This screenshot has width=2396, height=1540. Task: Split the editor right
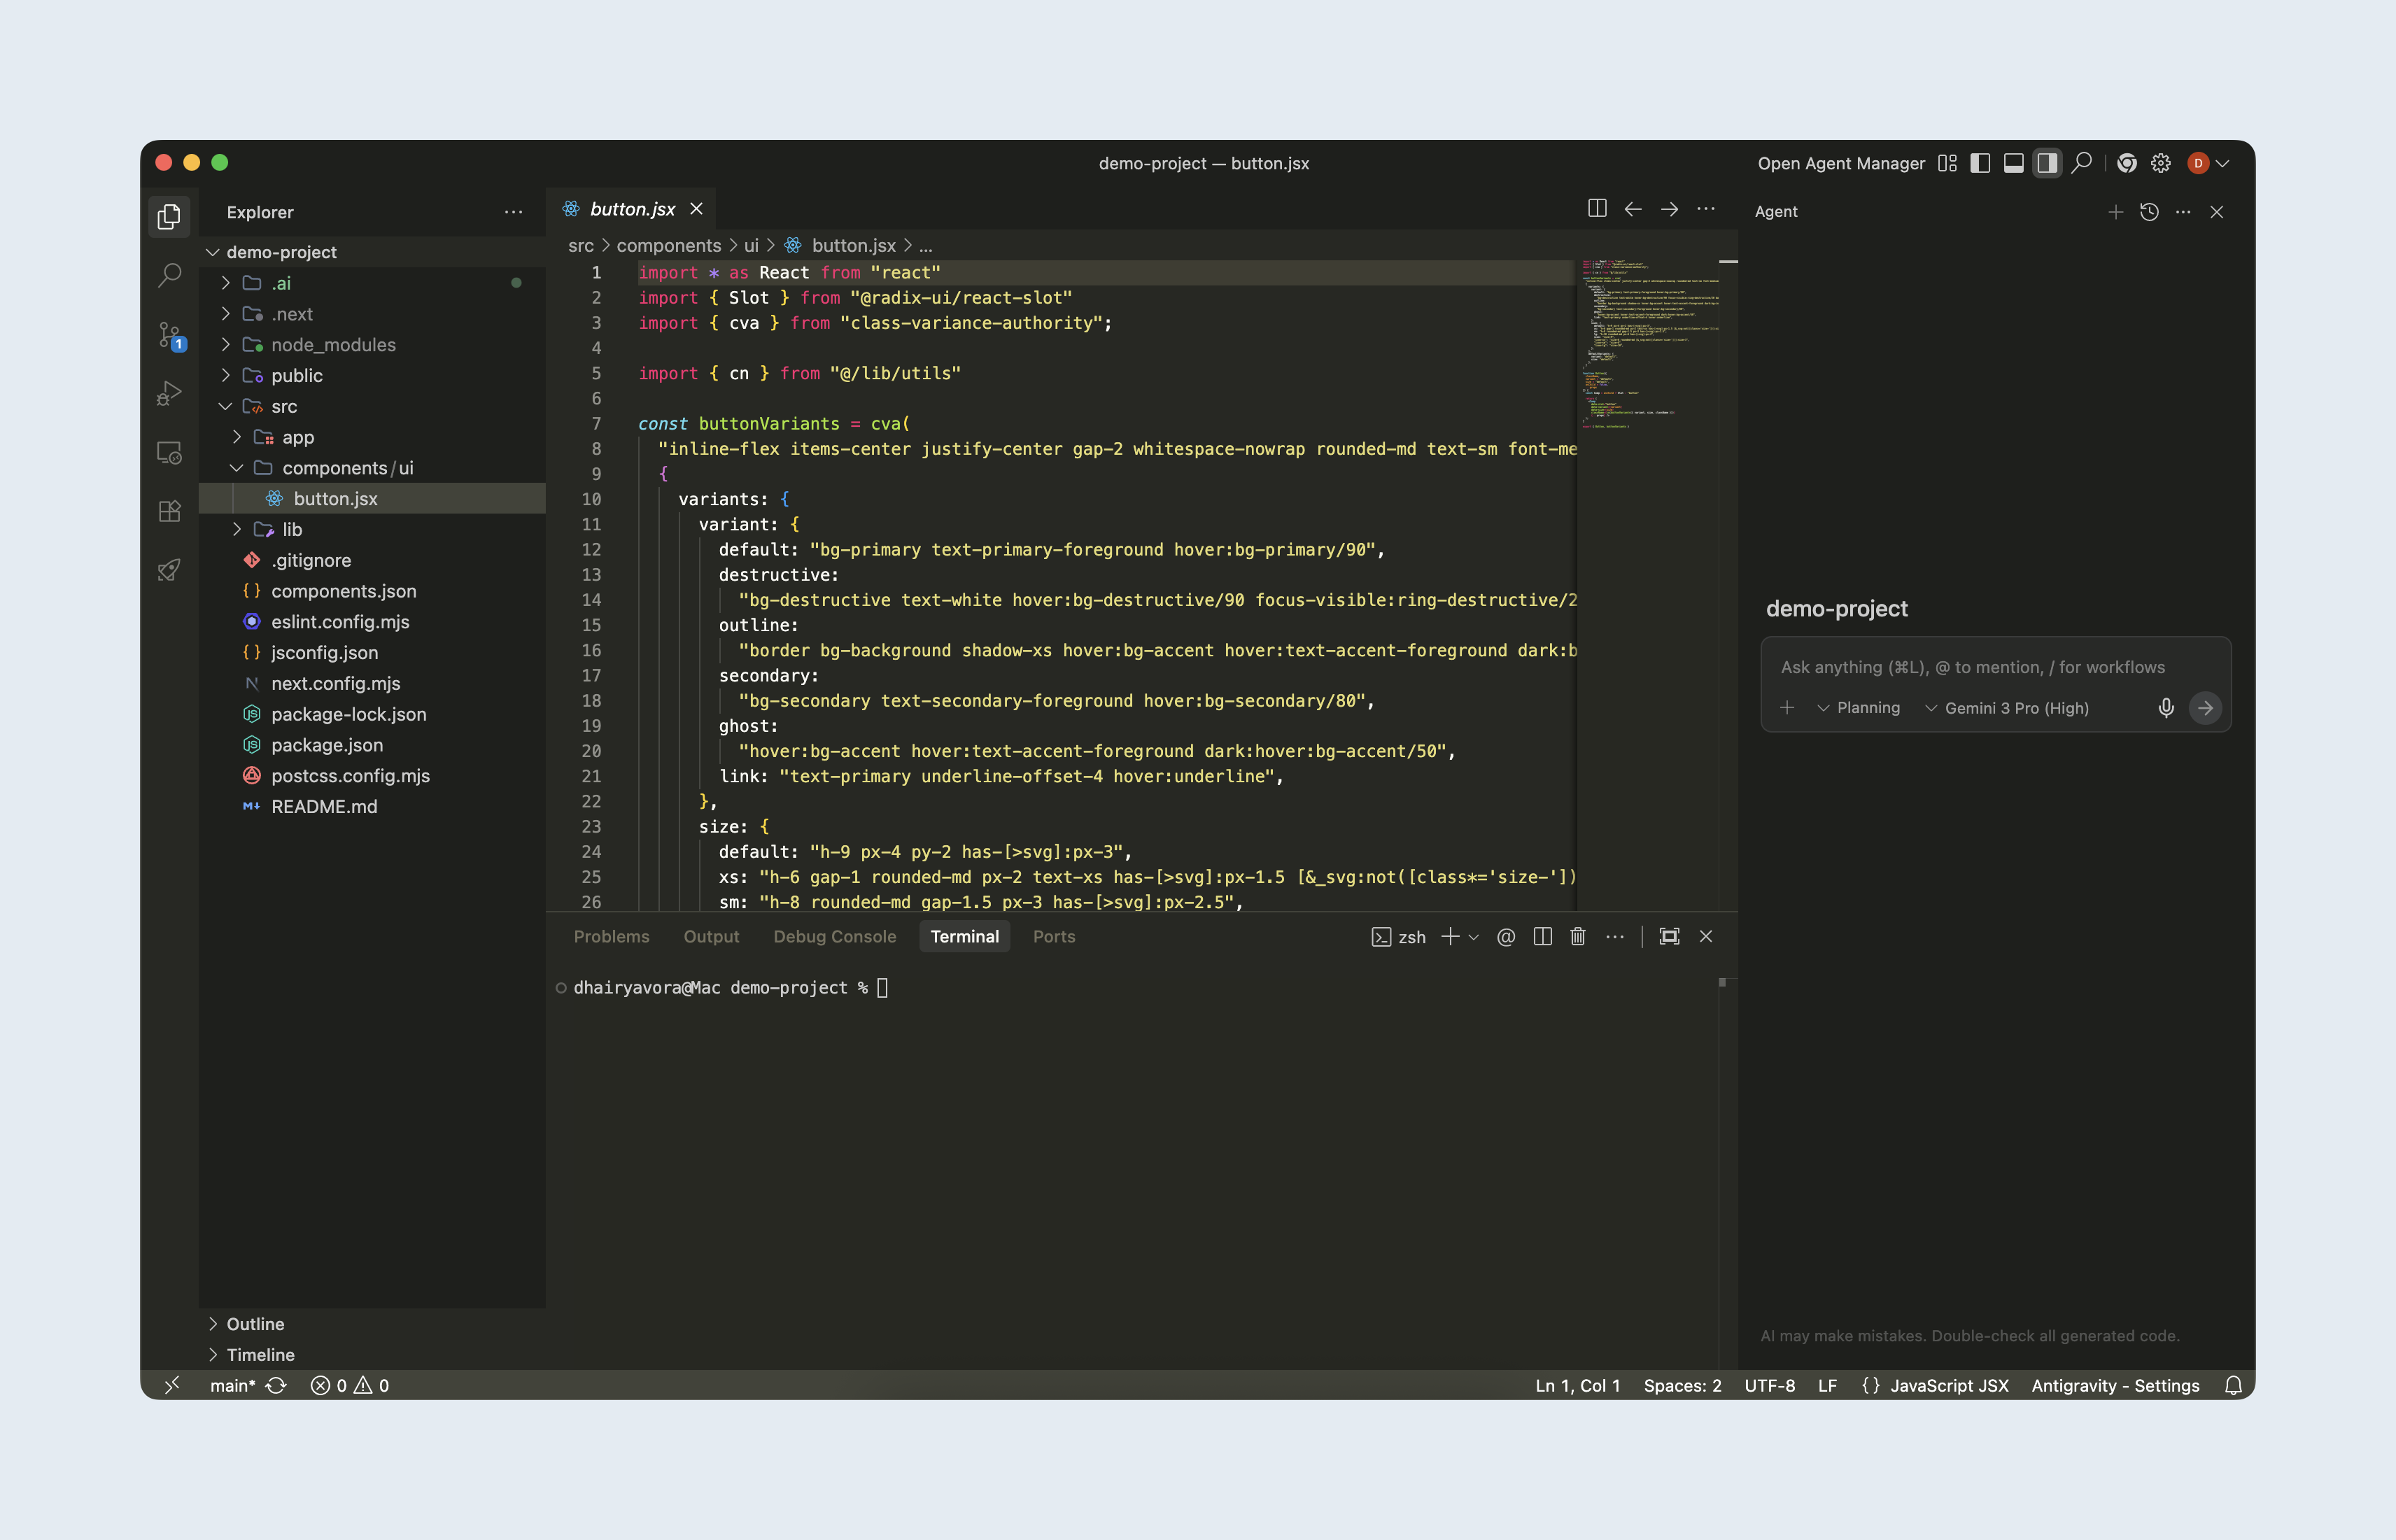click(1597, 209)
